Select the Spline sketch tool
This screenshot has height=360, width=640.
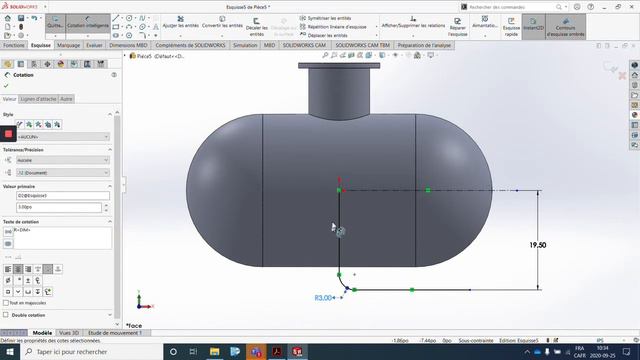[142, 18]
